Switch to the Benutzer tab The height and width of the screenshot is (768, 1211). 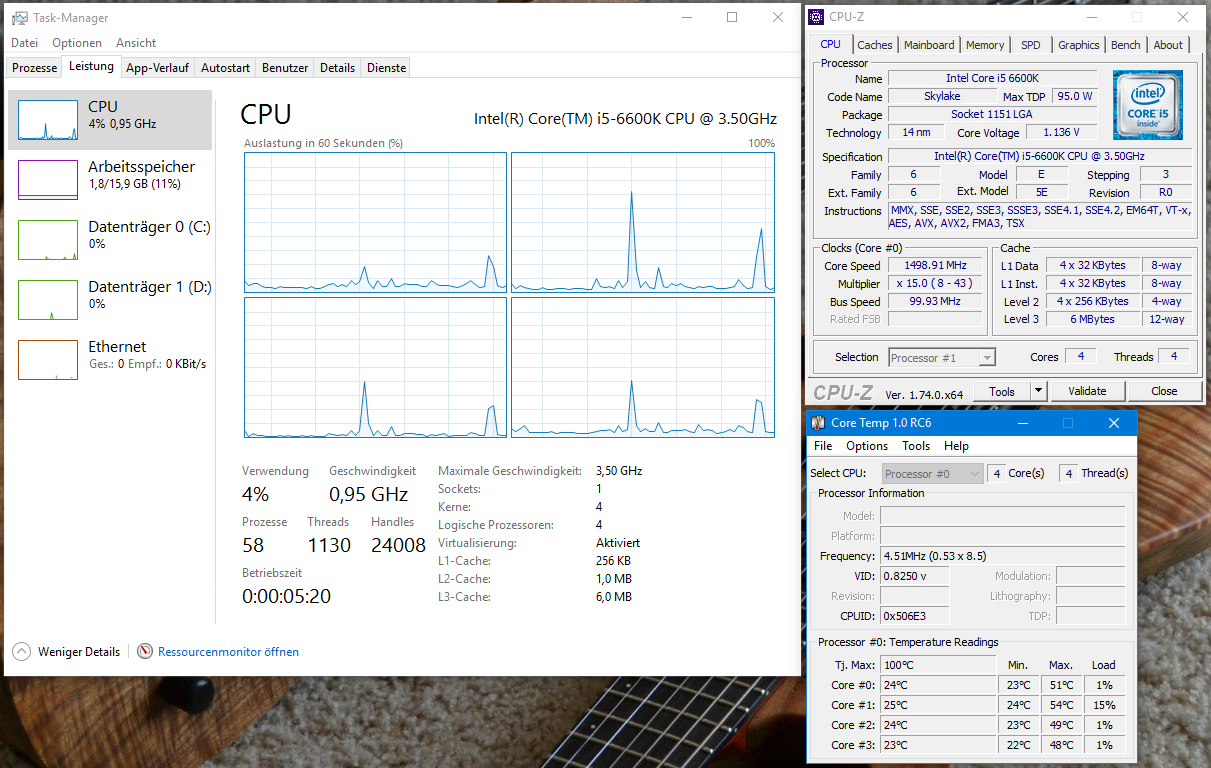click(x=285, y=68)
